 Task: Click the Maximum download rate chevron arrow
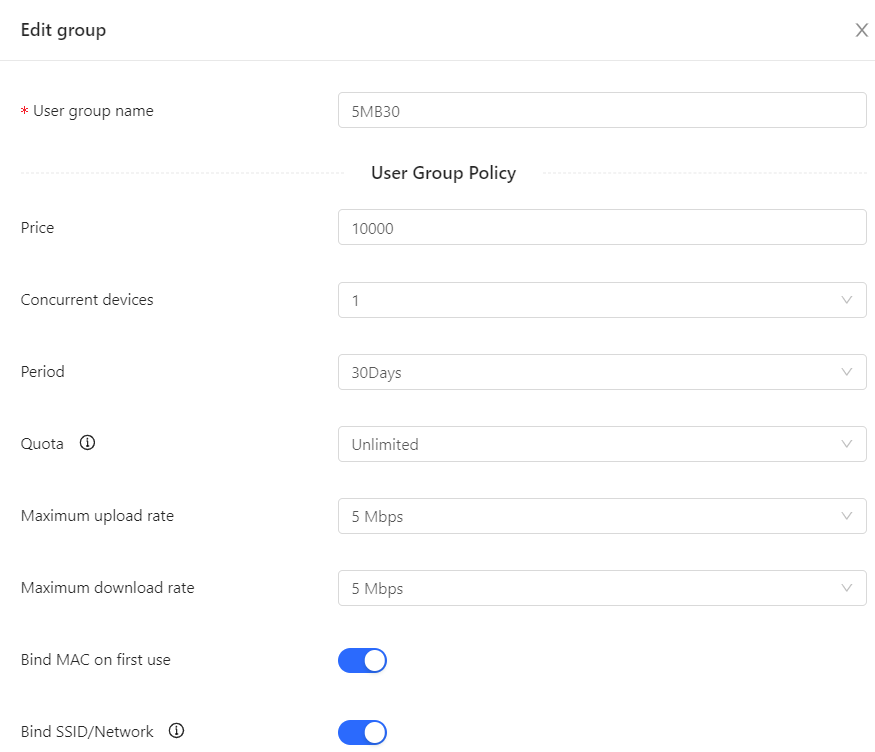847,588
